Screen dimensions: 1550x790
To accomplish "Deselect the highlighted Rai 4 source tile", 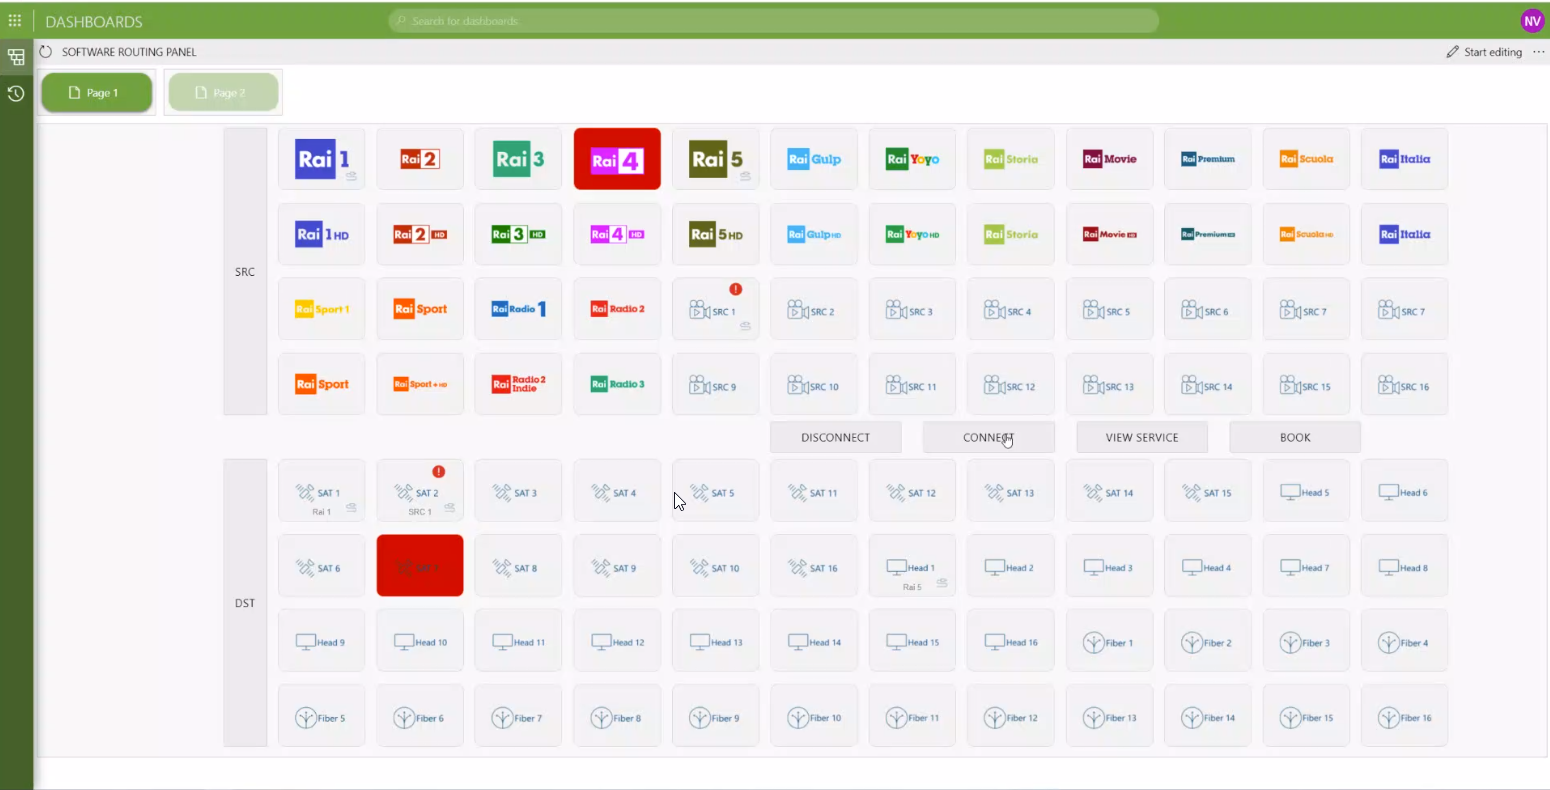I will pyautogui.click(x=617, y=159).
